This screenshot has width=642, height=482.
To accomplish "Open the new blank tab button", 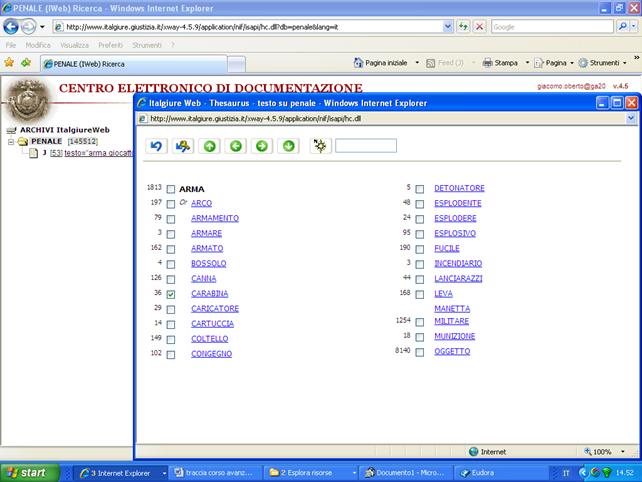I will (x=236, y=64).
